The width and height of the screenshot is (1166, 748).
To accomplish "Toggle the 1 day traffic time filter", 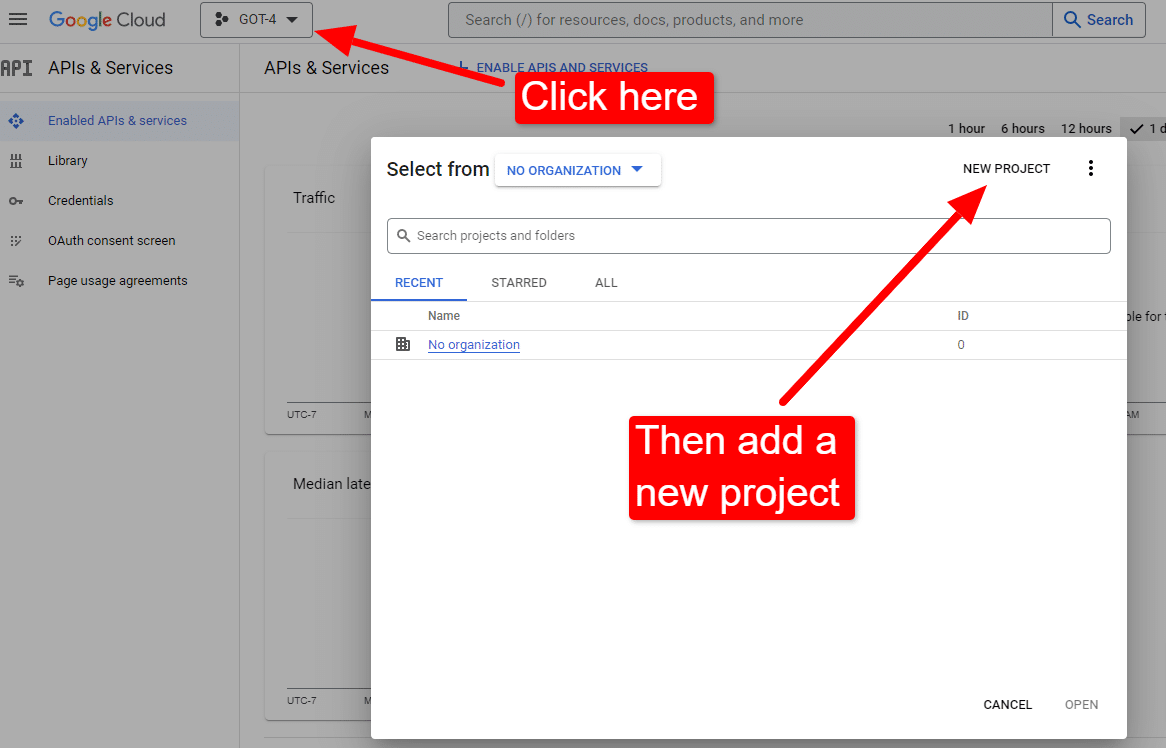I will click(1150, 128).
